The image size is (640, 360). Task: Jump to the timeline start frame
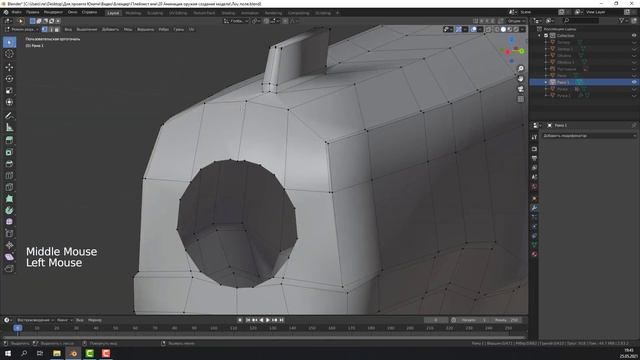coord(248,320)
